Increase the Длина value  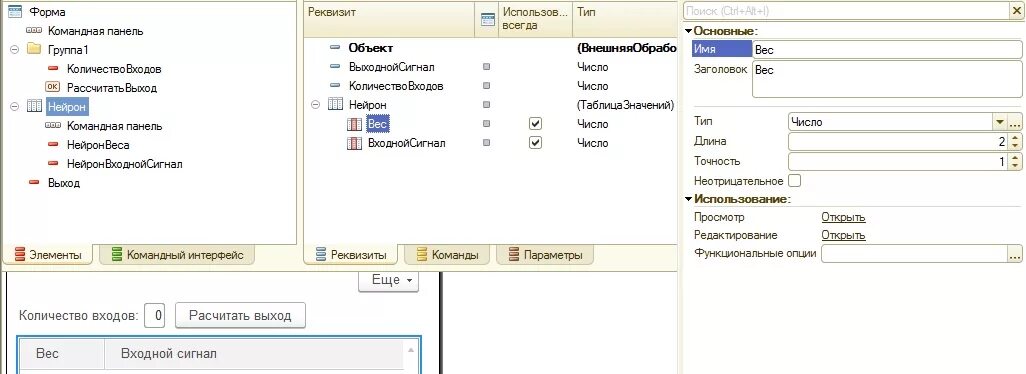pos(1014,137)
